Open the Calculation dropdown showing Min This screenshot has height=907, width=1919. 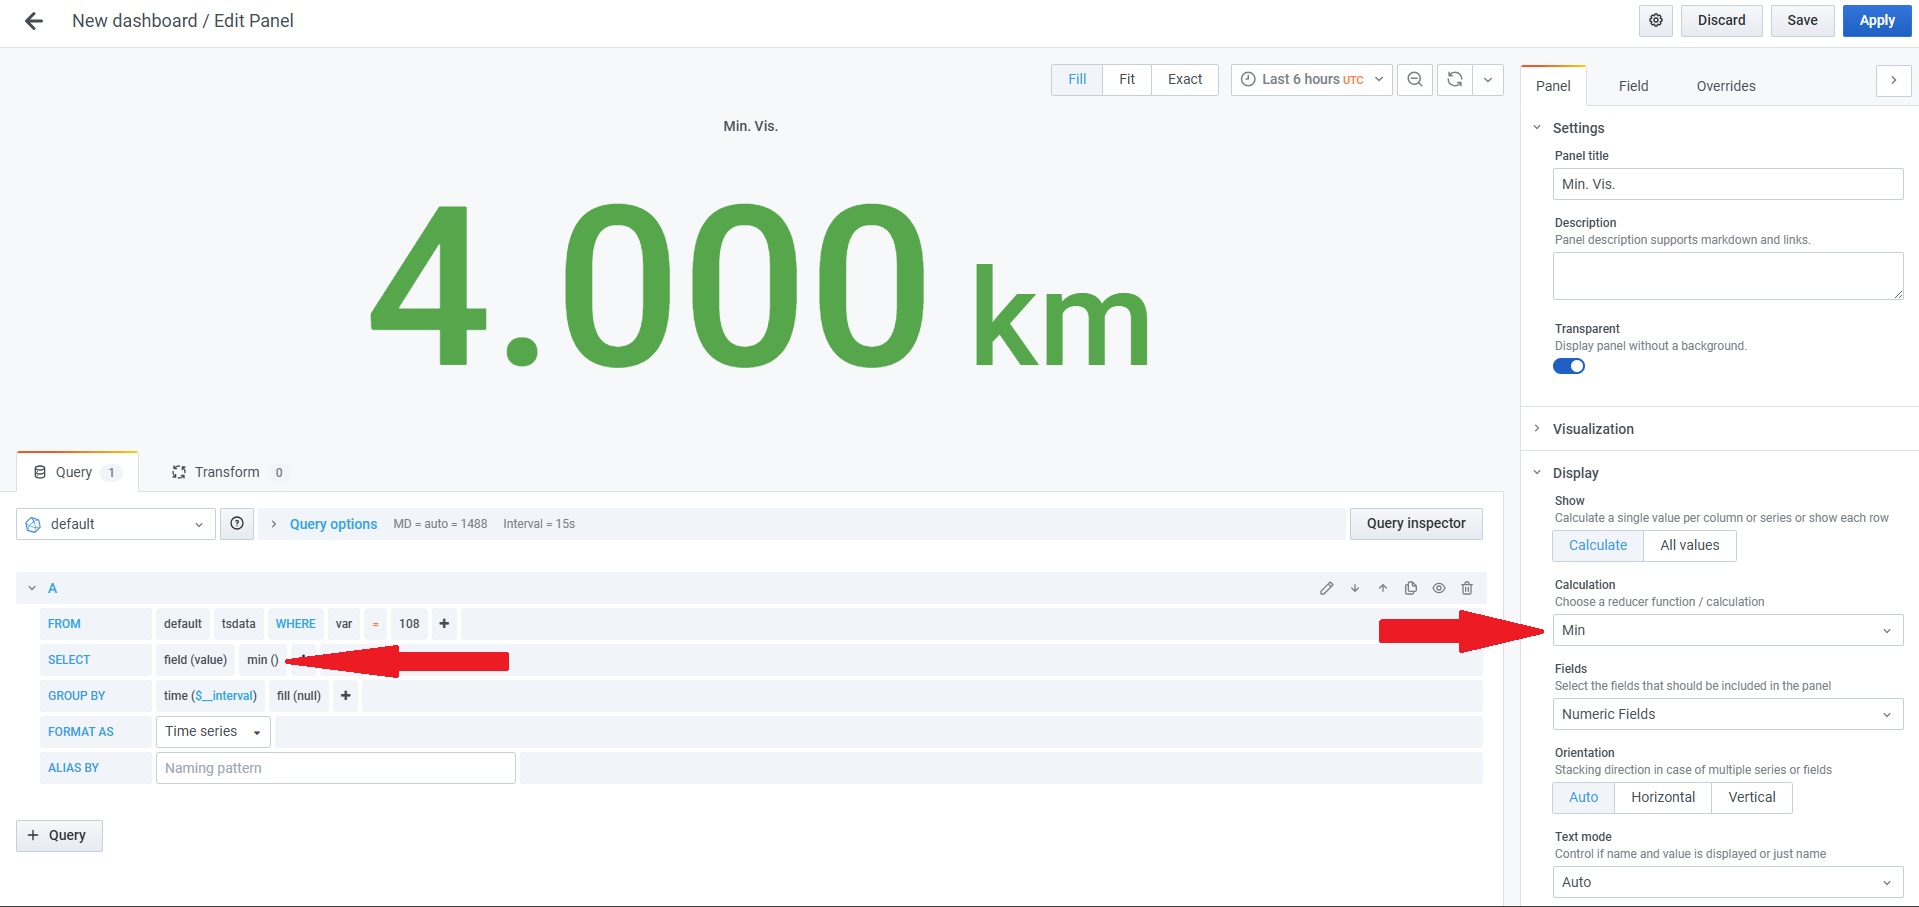[x=1726, y=630]
